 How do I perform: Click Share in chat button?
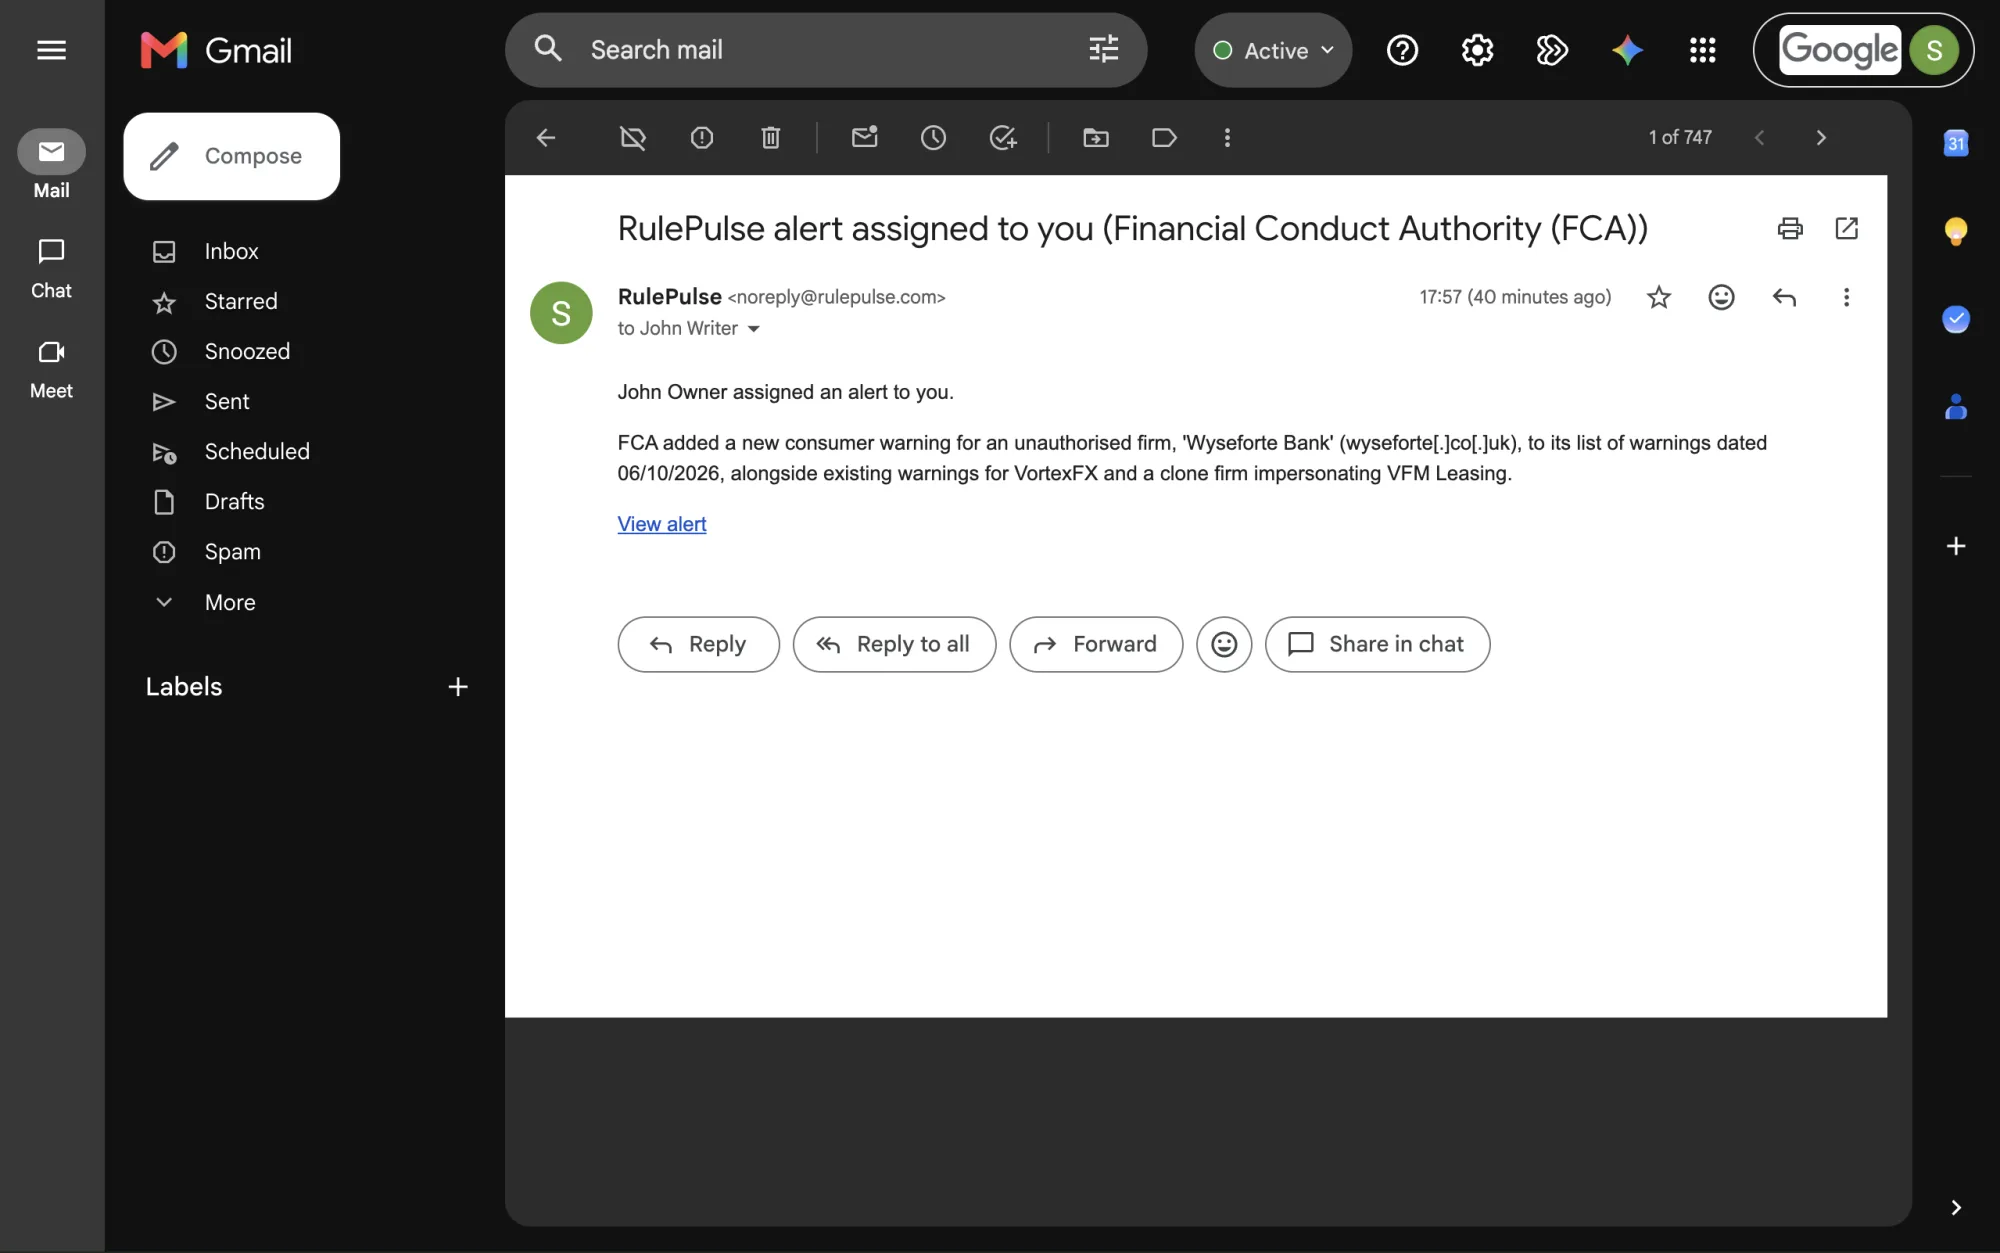[1377, 644]
